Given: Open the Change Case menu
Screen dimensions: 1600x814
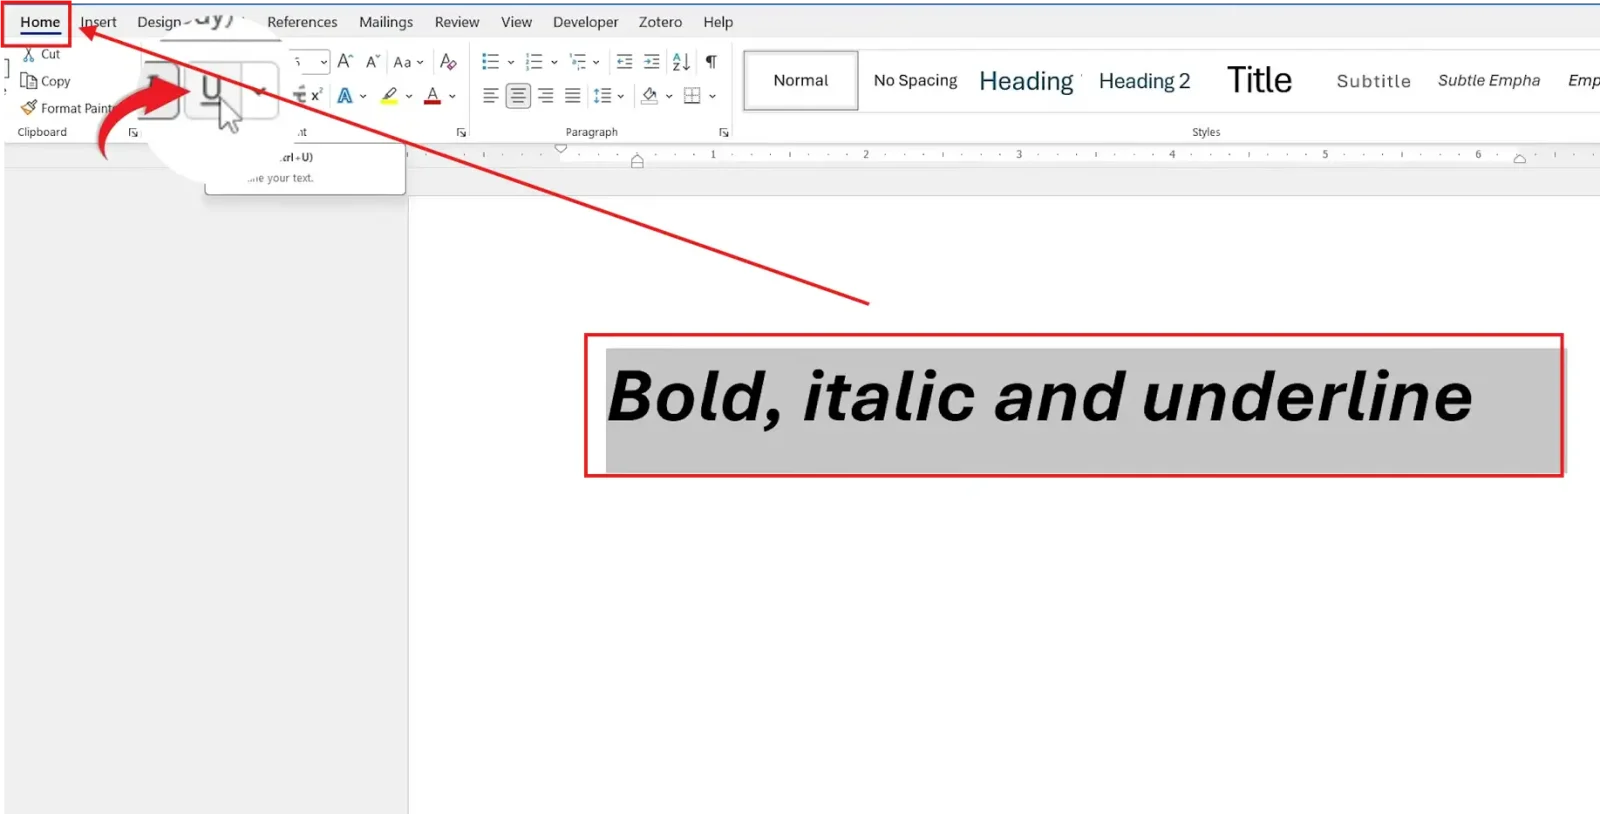Looking at the screenshot, I should tap(408, 62).
